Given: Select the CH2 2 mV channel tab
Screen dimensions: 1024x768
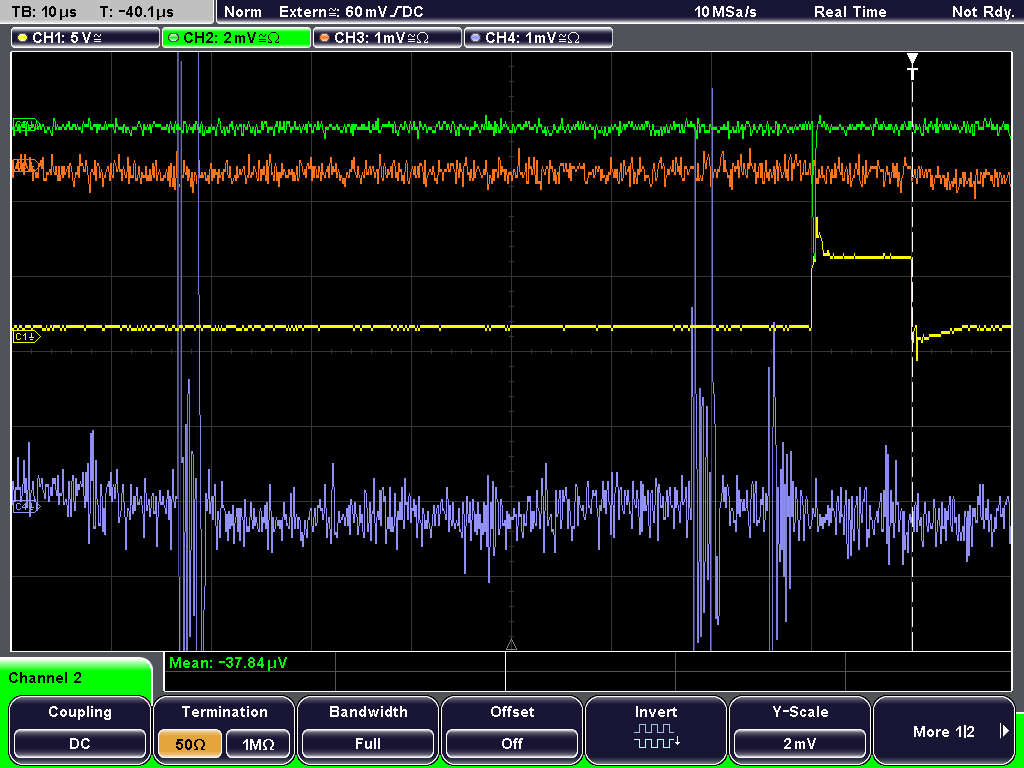Looking at the screenshot, I should click(236, 38).
